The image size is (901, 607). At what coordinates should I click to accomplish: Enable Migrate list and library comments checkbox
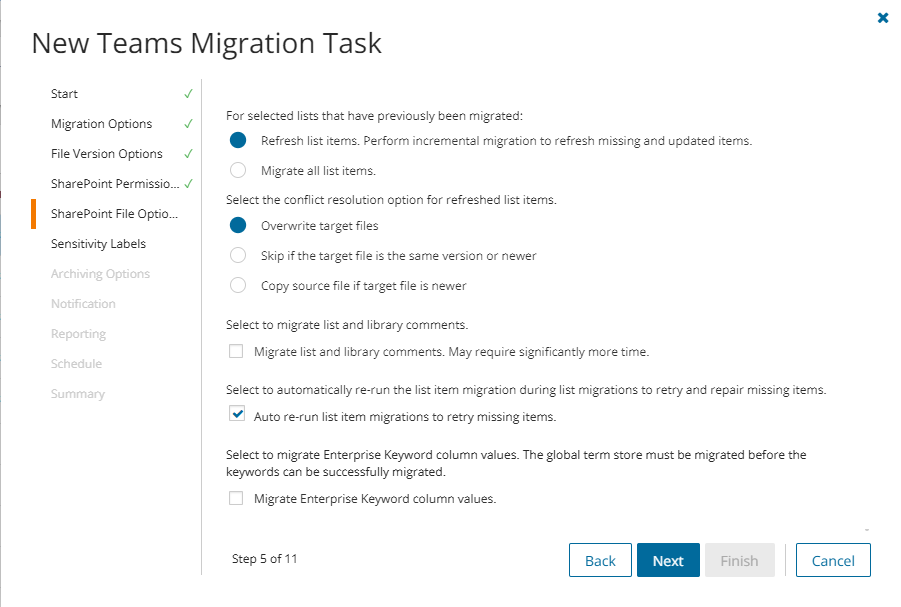(x=236, y=351)
